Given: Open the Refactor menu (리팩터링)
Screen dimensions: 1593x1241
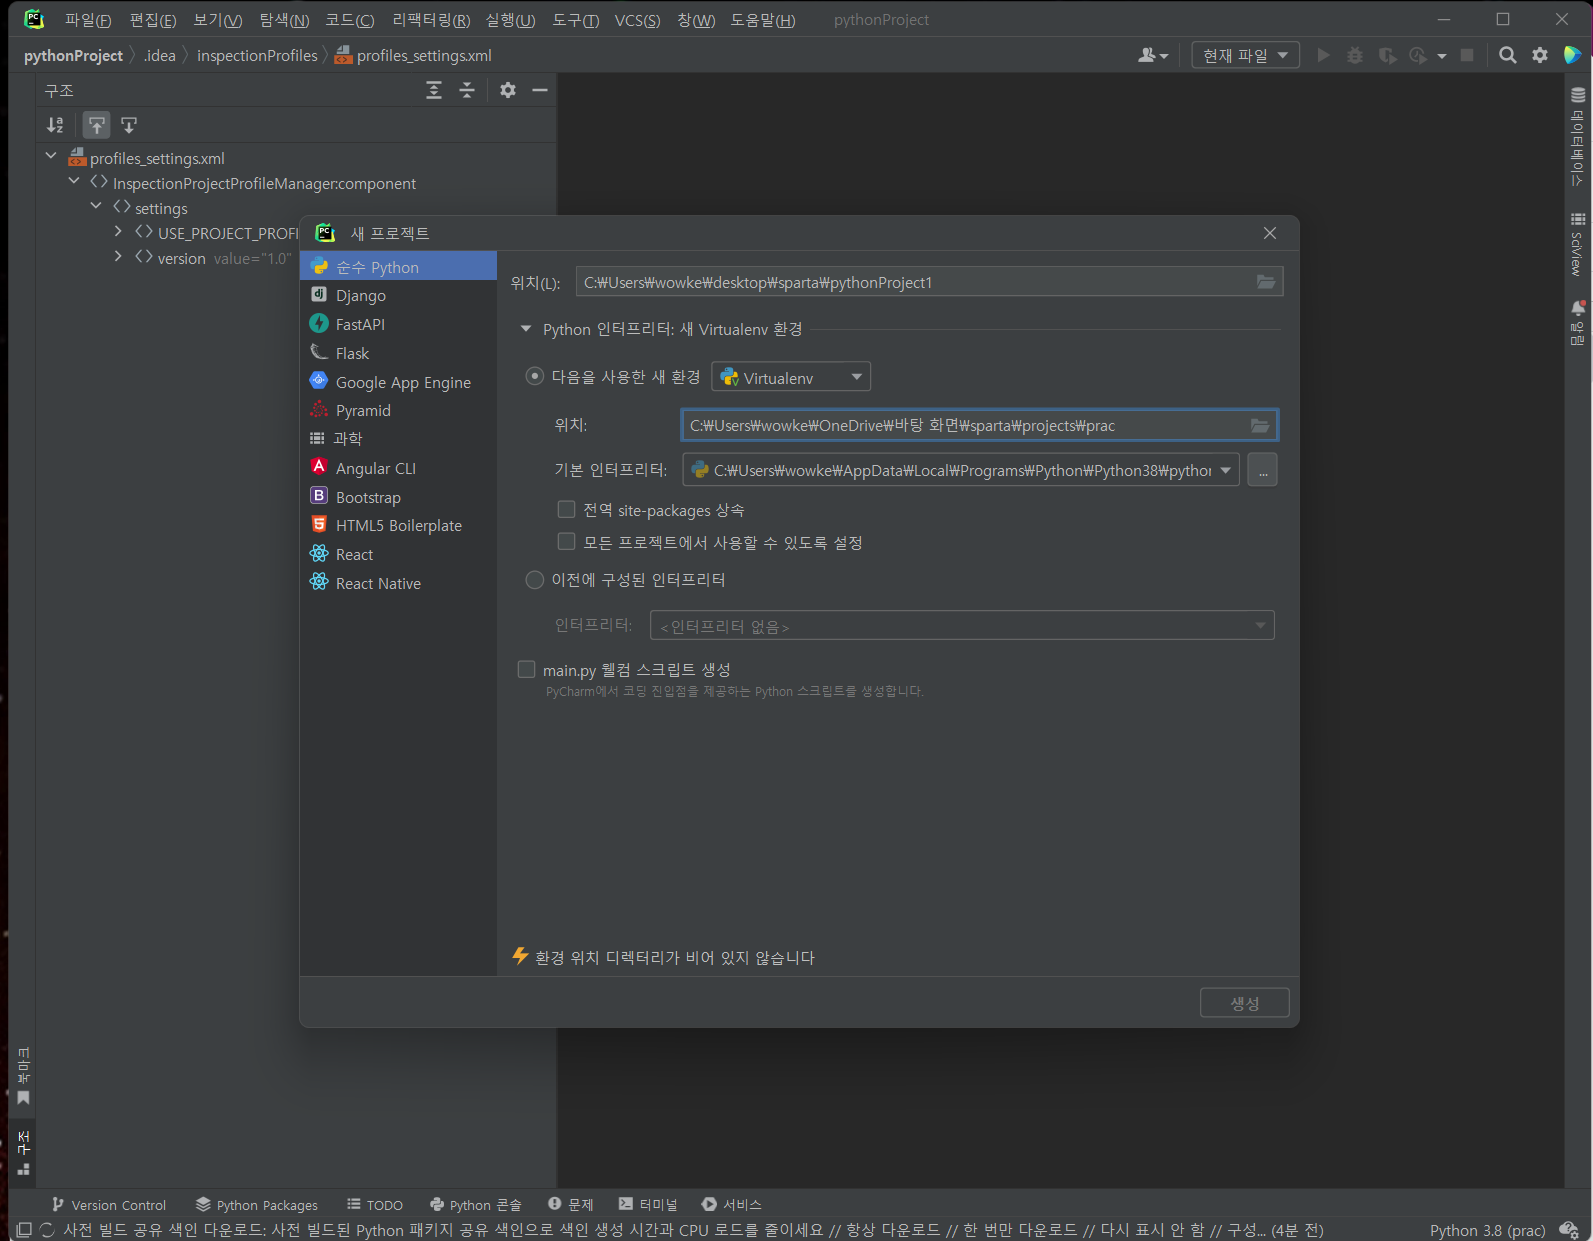Looking at the screenshot, I should (x=431, y=20).
